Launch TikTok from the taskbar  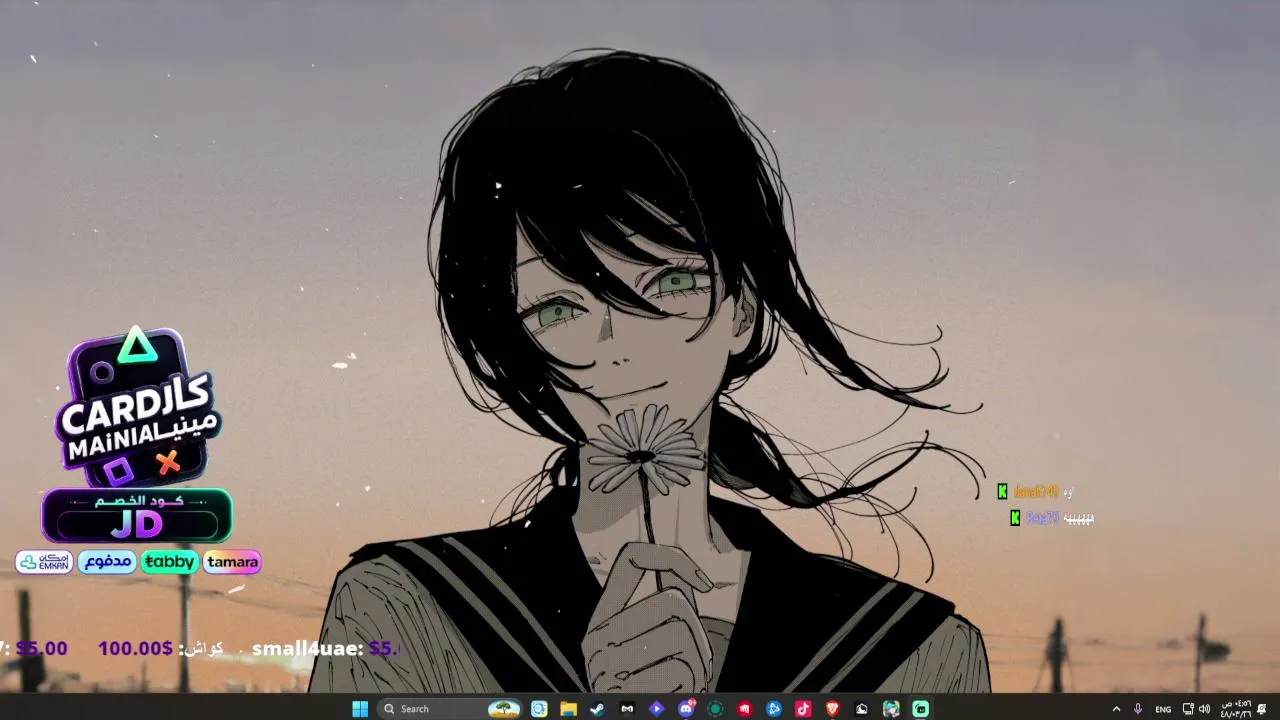(x=803, y=709)
